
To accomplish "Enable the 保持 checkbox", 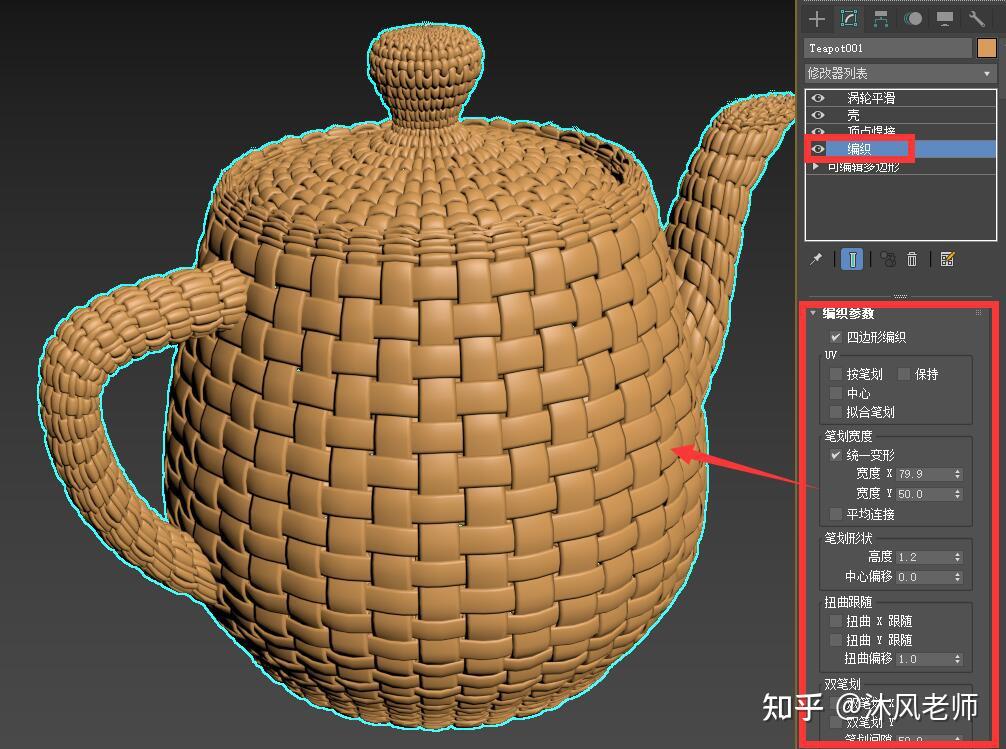I will pos(904,374).
